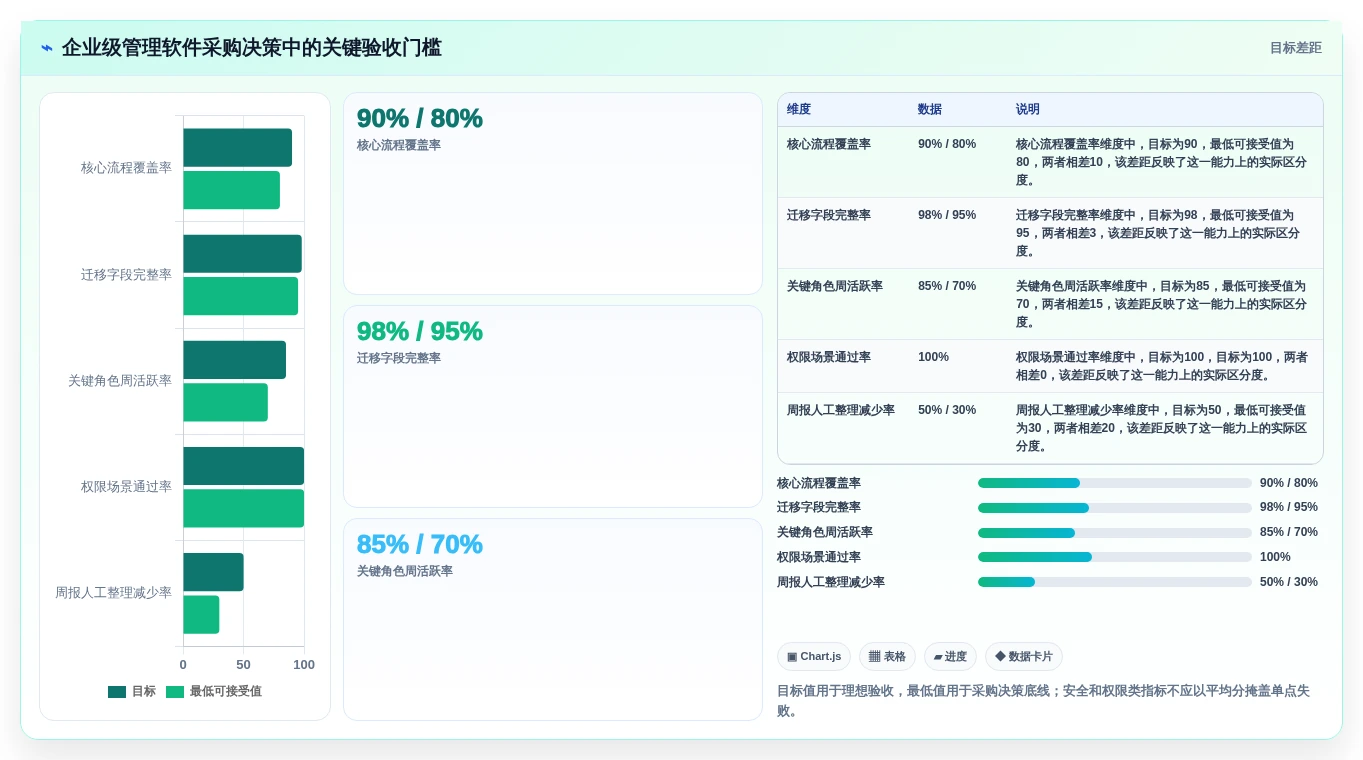Select the Chart.js tag chip
1363x760 pixels.
[x=814, y=657]
